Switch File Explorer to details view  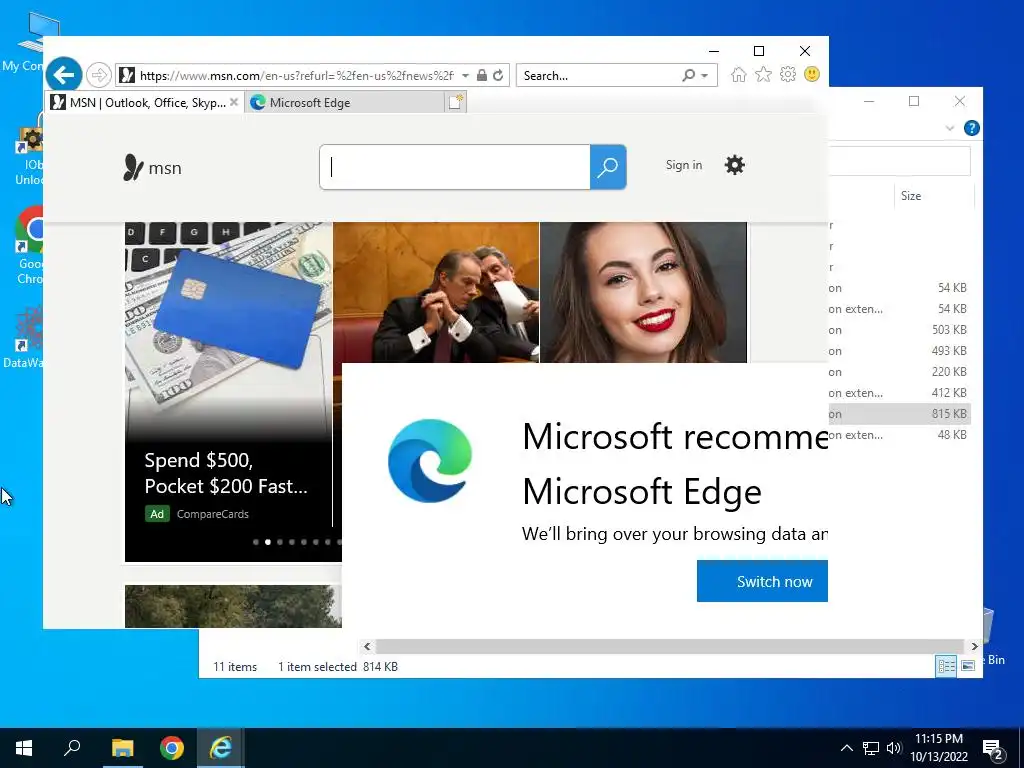point(946,665)
